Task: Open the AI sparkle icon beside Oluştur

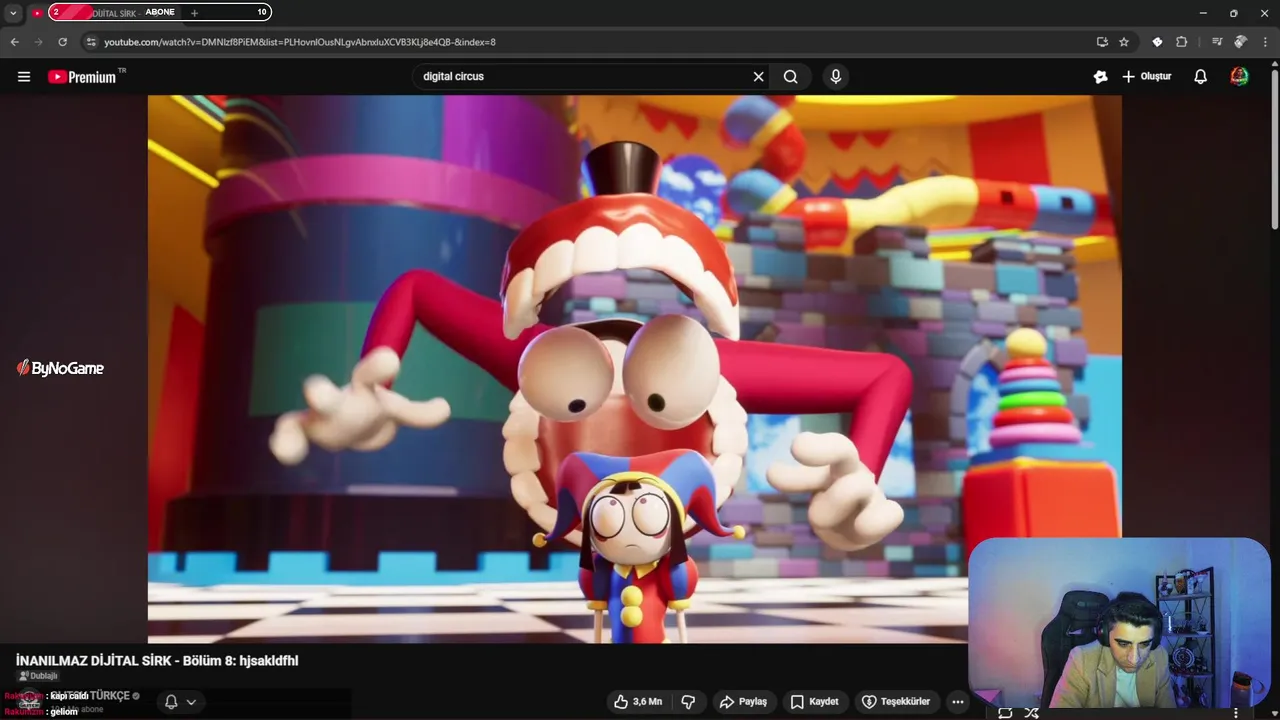Action: coord(1100,77)
